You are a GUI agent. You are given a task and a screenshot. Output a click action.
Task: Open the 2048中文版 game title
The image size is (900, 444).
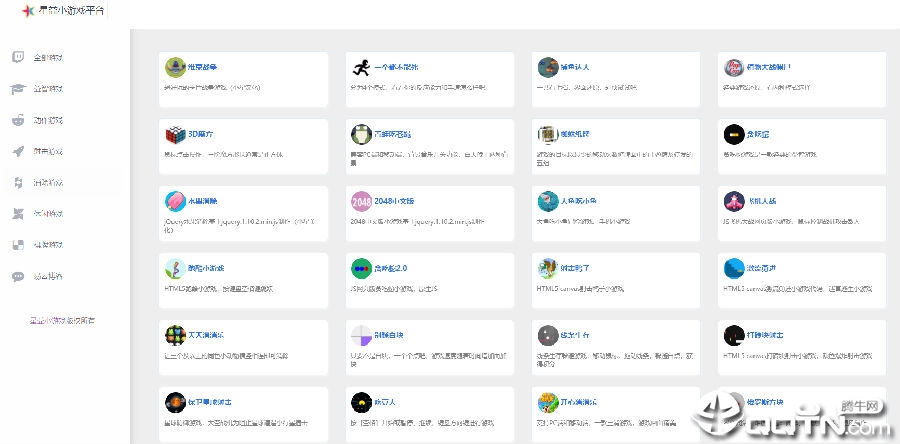[394, 201]
